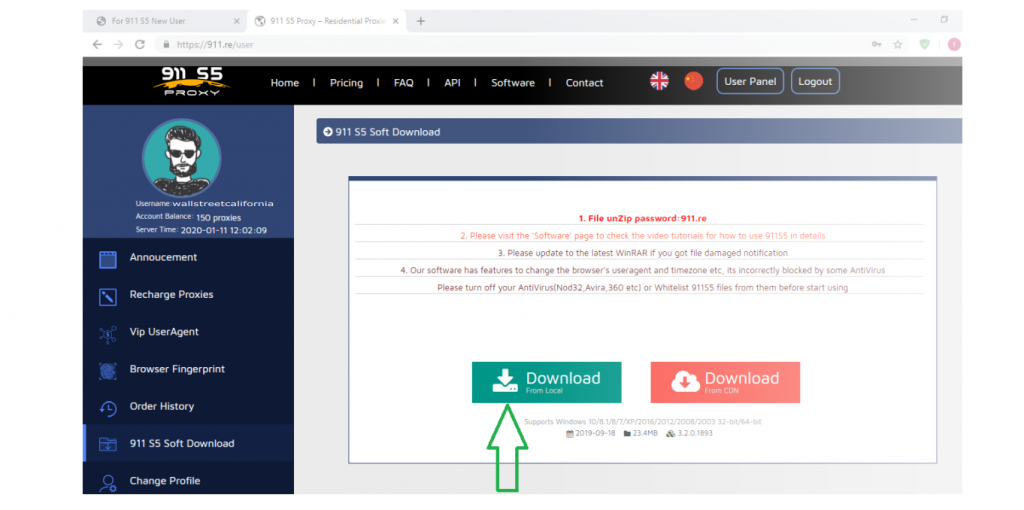Open the Home menu item
The image size is (1024, 510).
(285, 83)
